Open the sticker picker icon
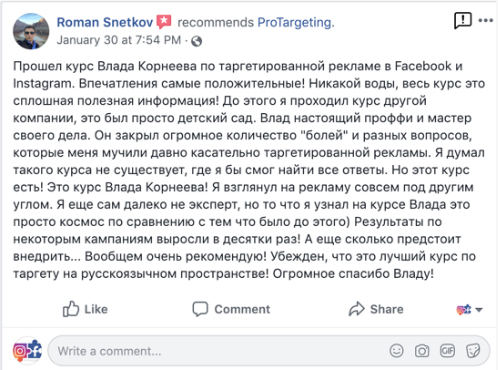Image resolution: width=498 pixels, height=370 pixels. (473, 351)
